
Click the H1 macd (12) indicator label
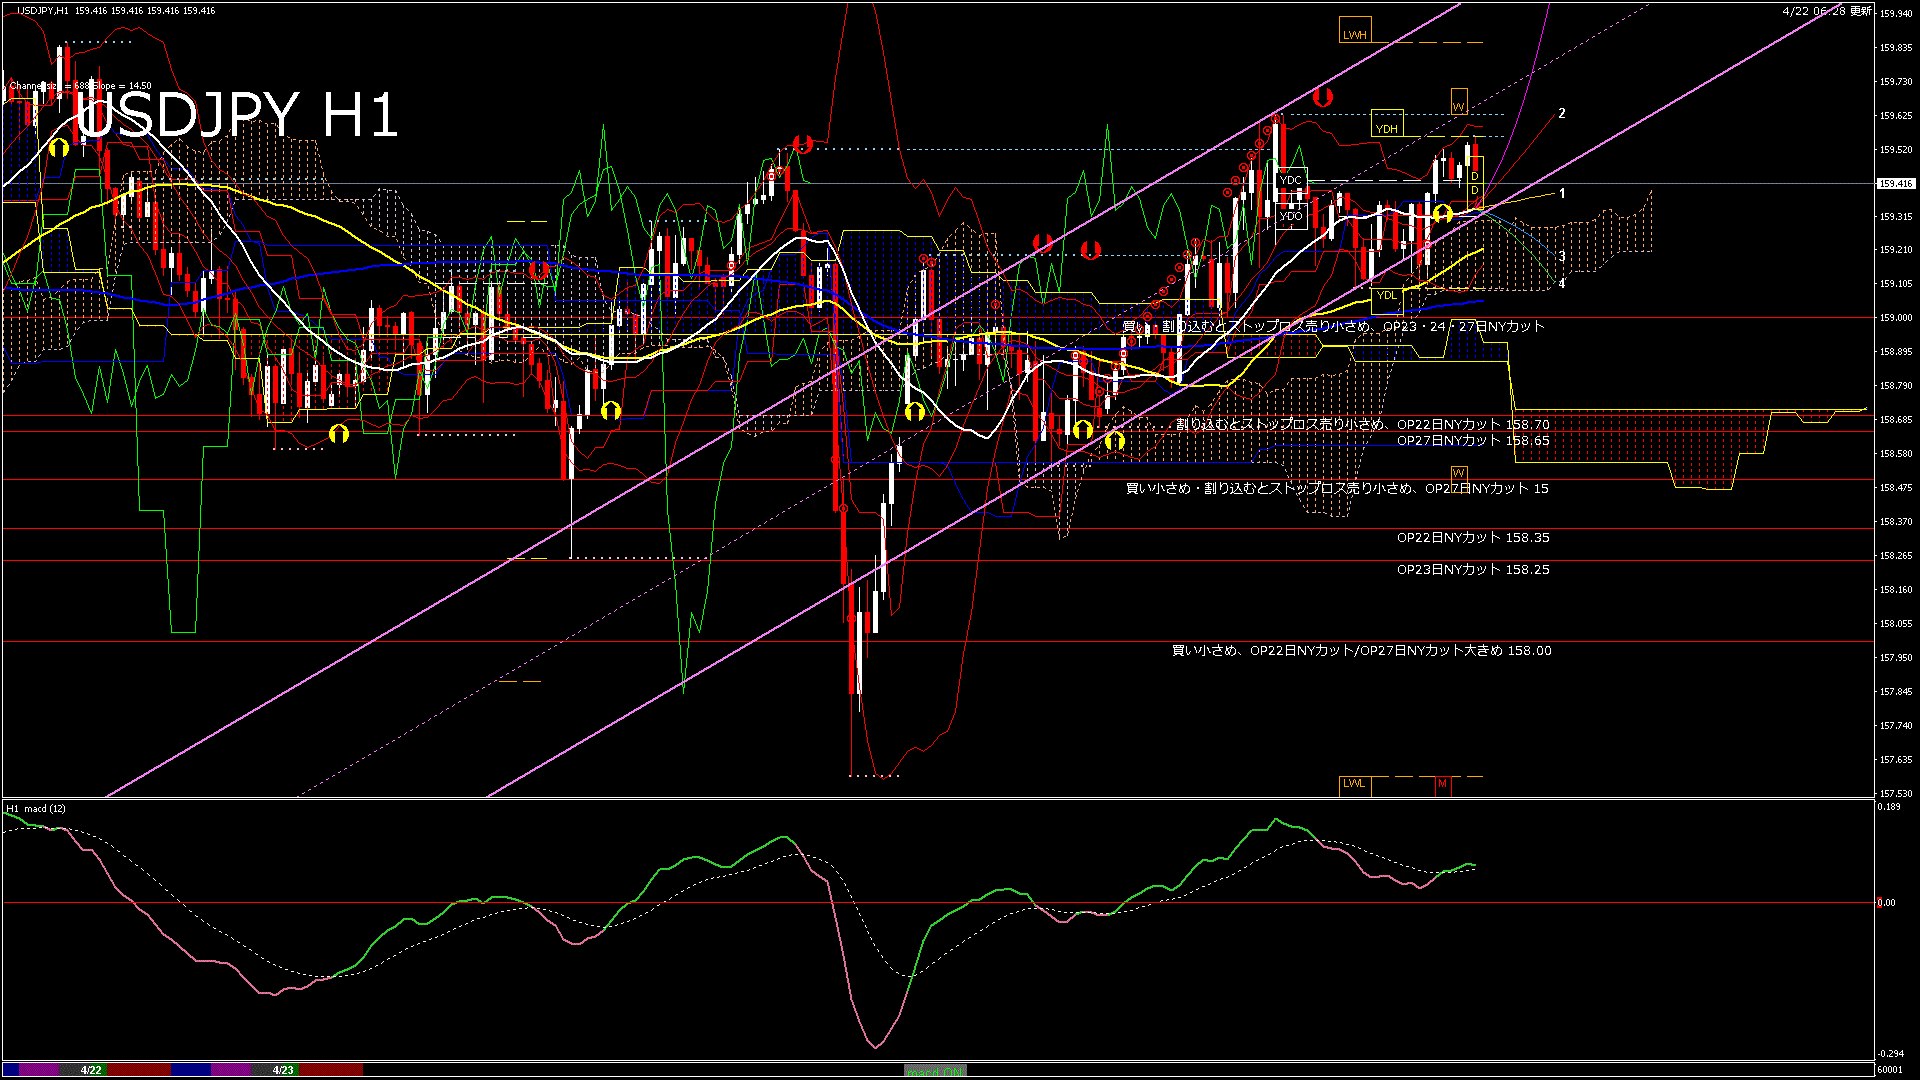(36, 808)
